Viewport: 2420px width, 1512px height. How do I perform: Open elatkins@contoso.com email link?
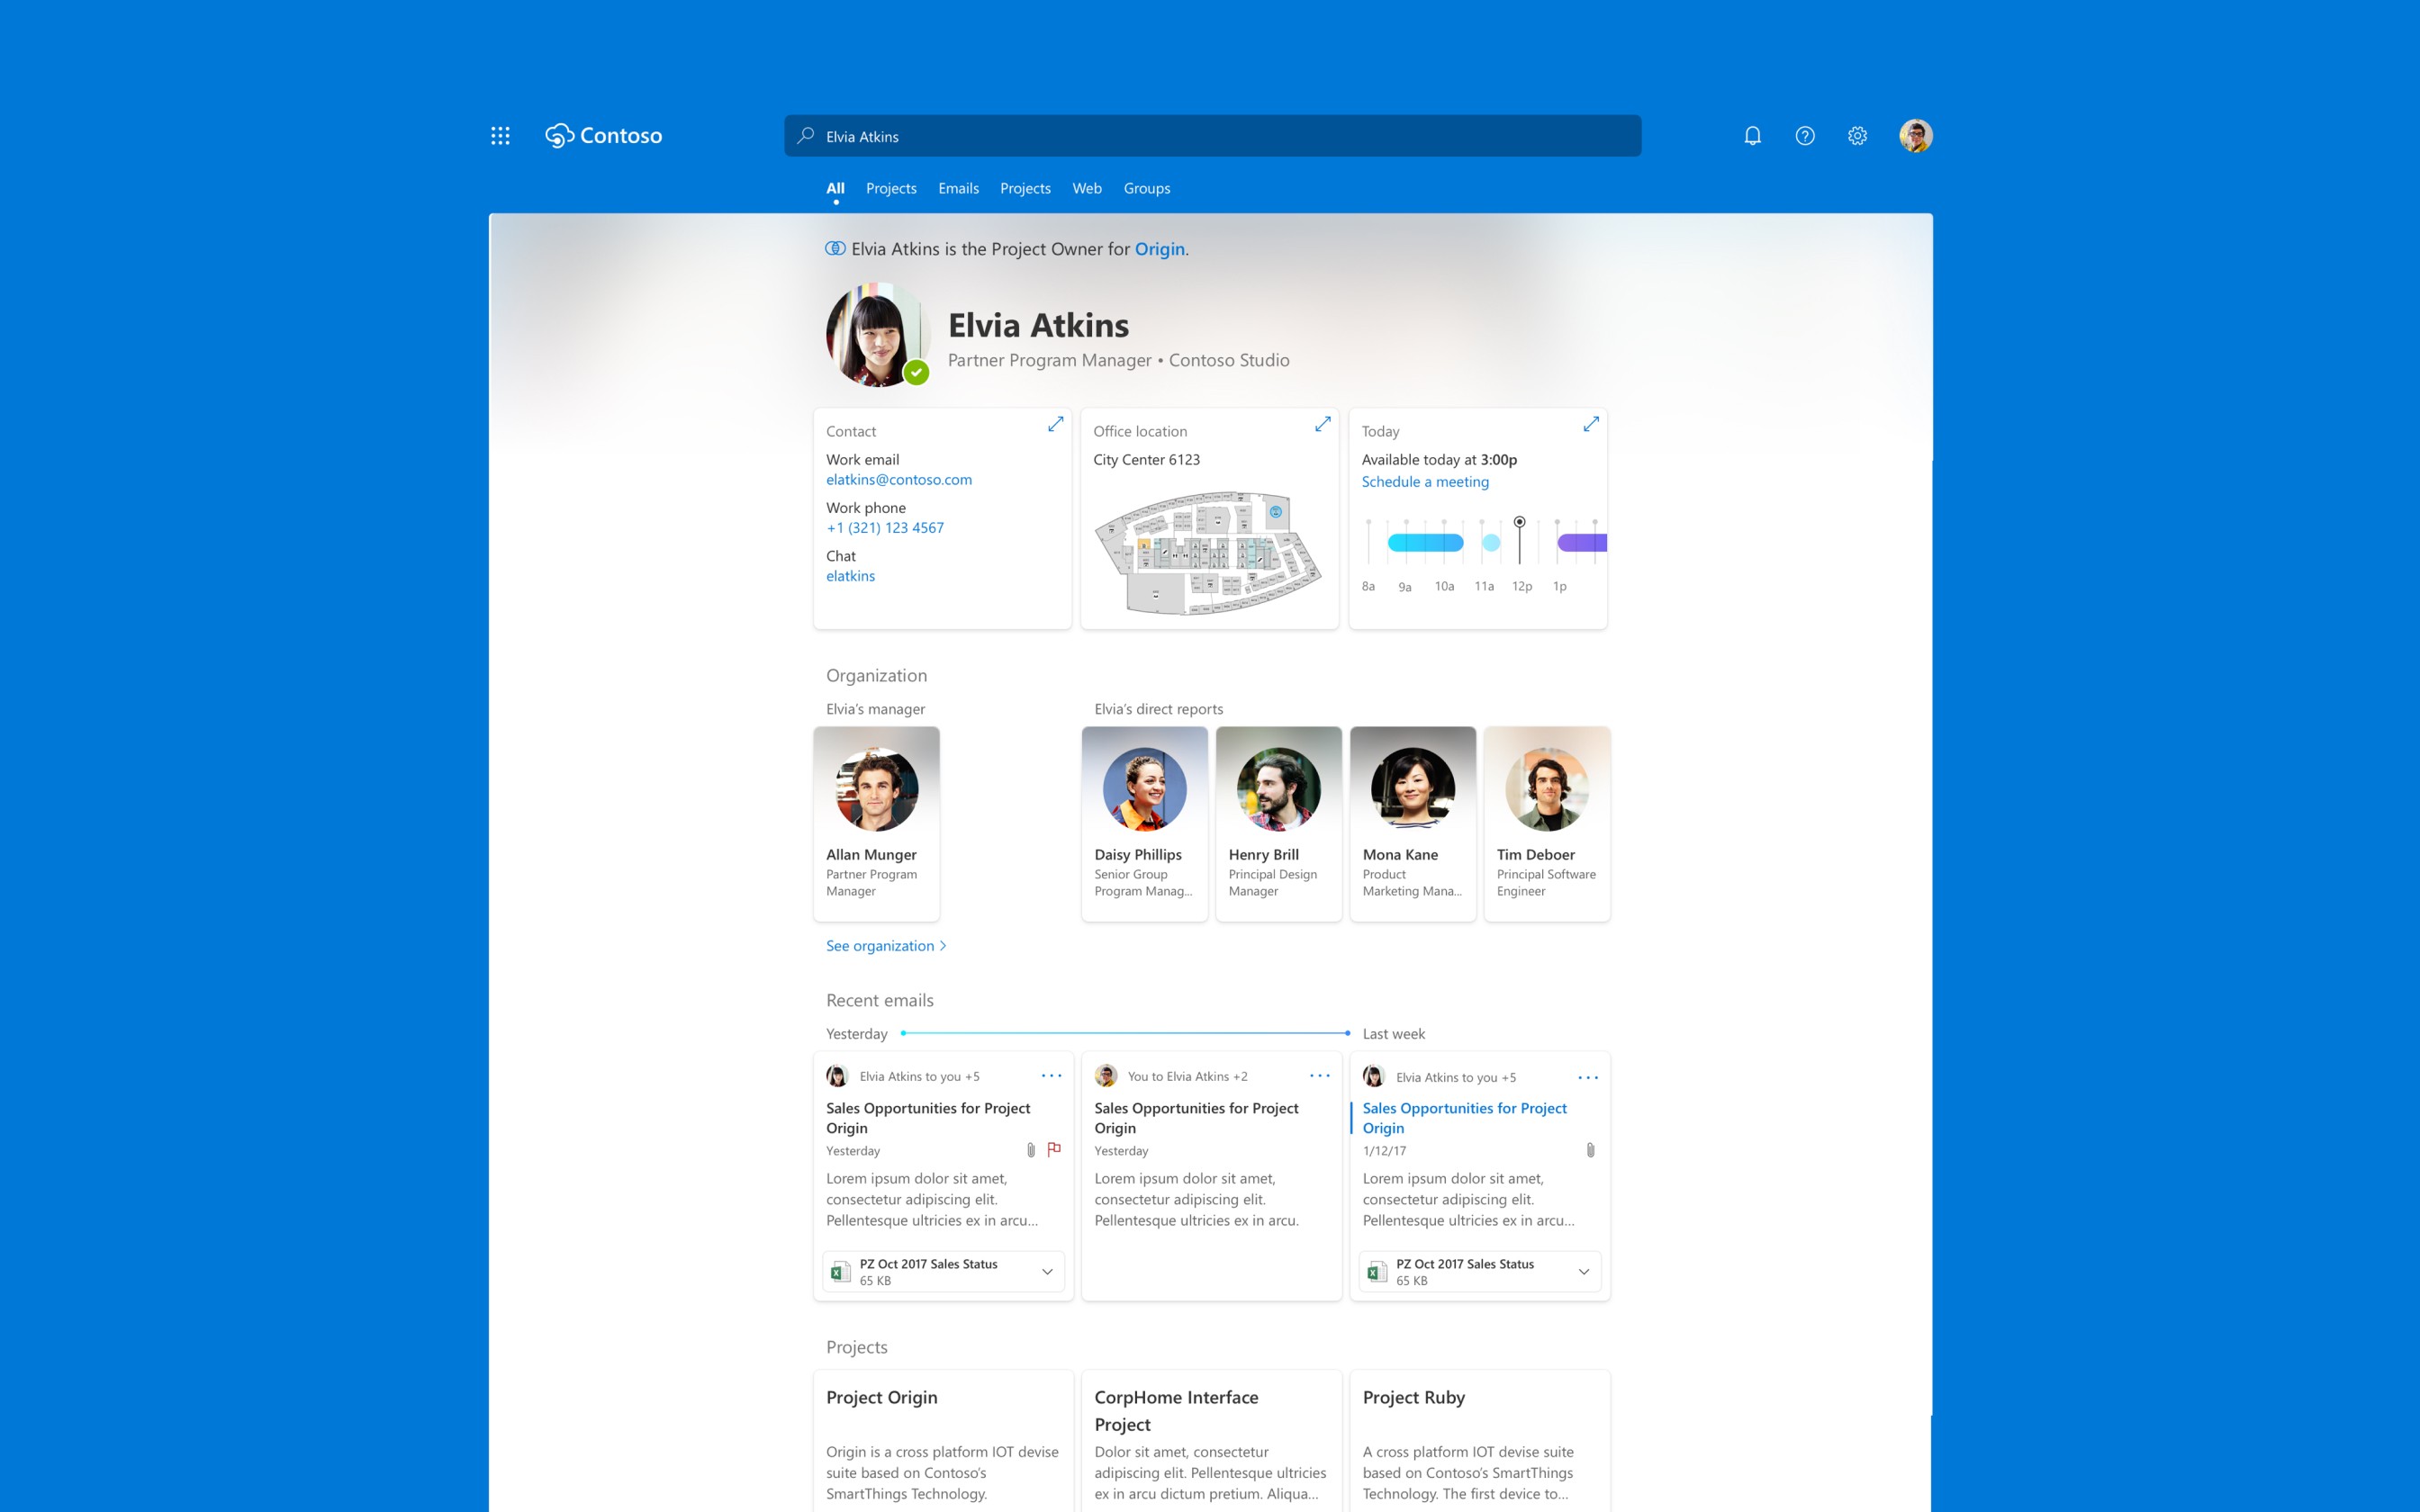898,480
